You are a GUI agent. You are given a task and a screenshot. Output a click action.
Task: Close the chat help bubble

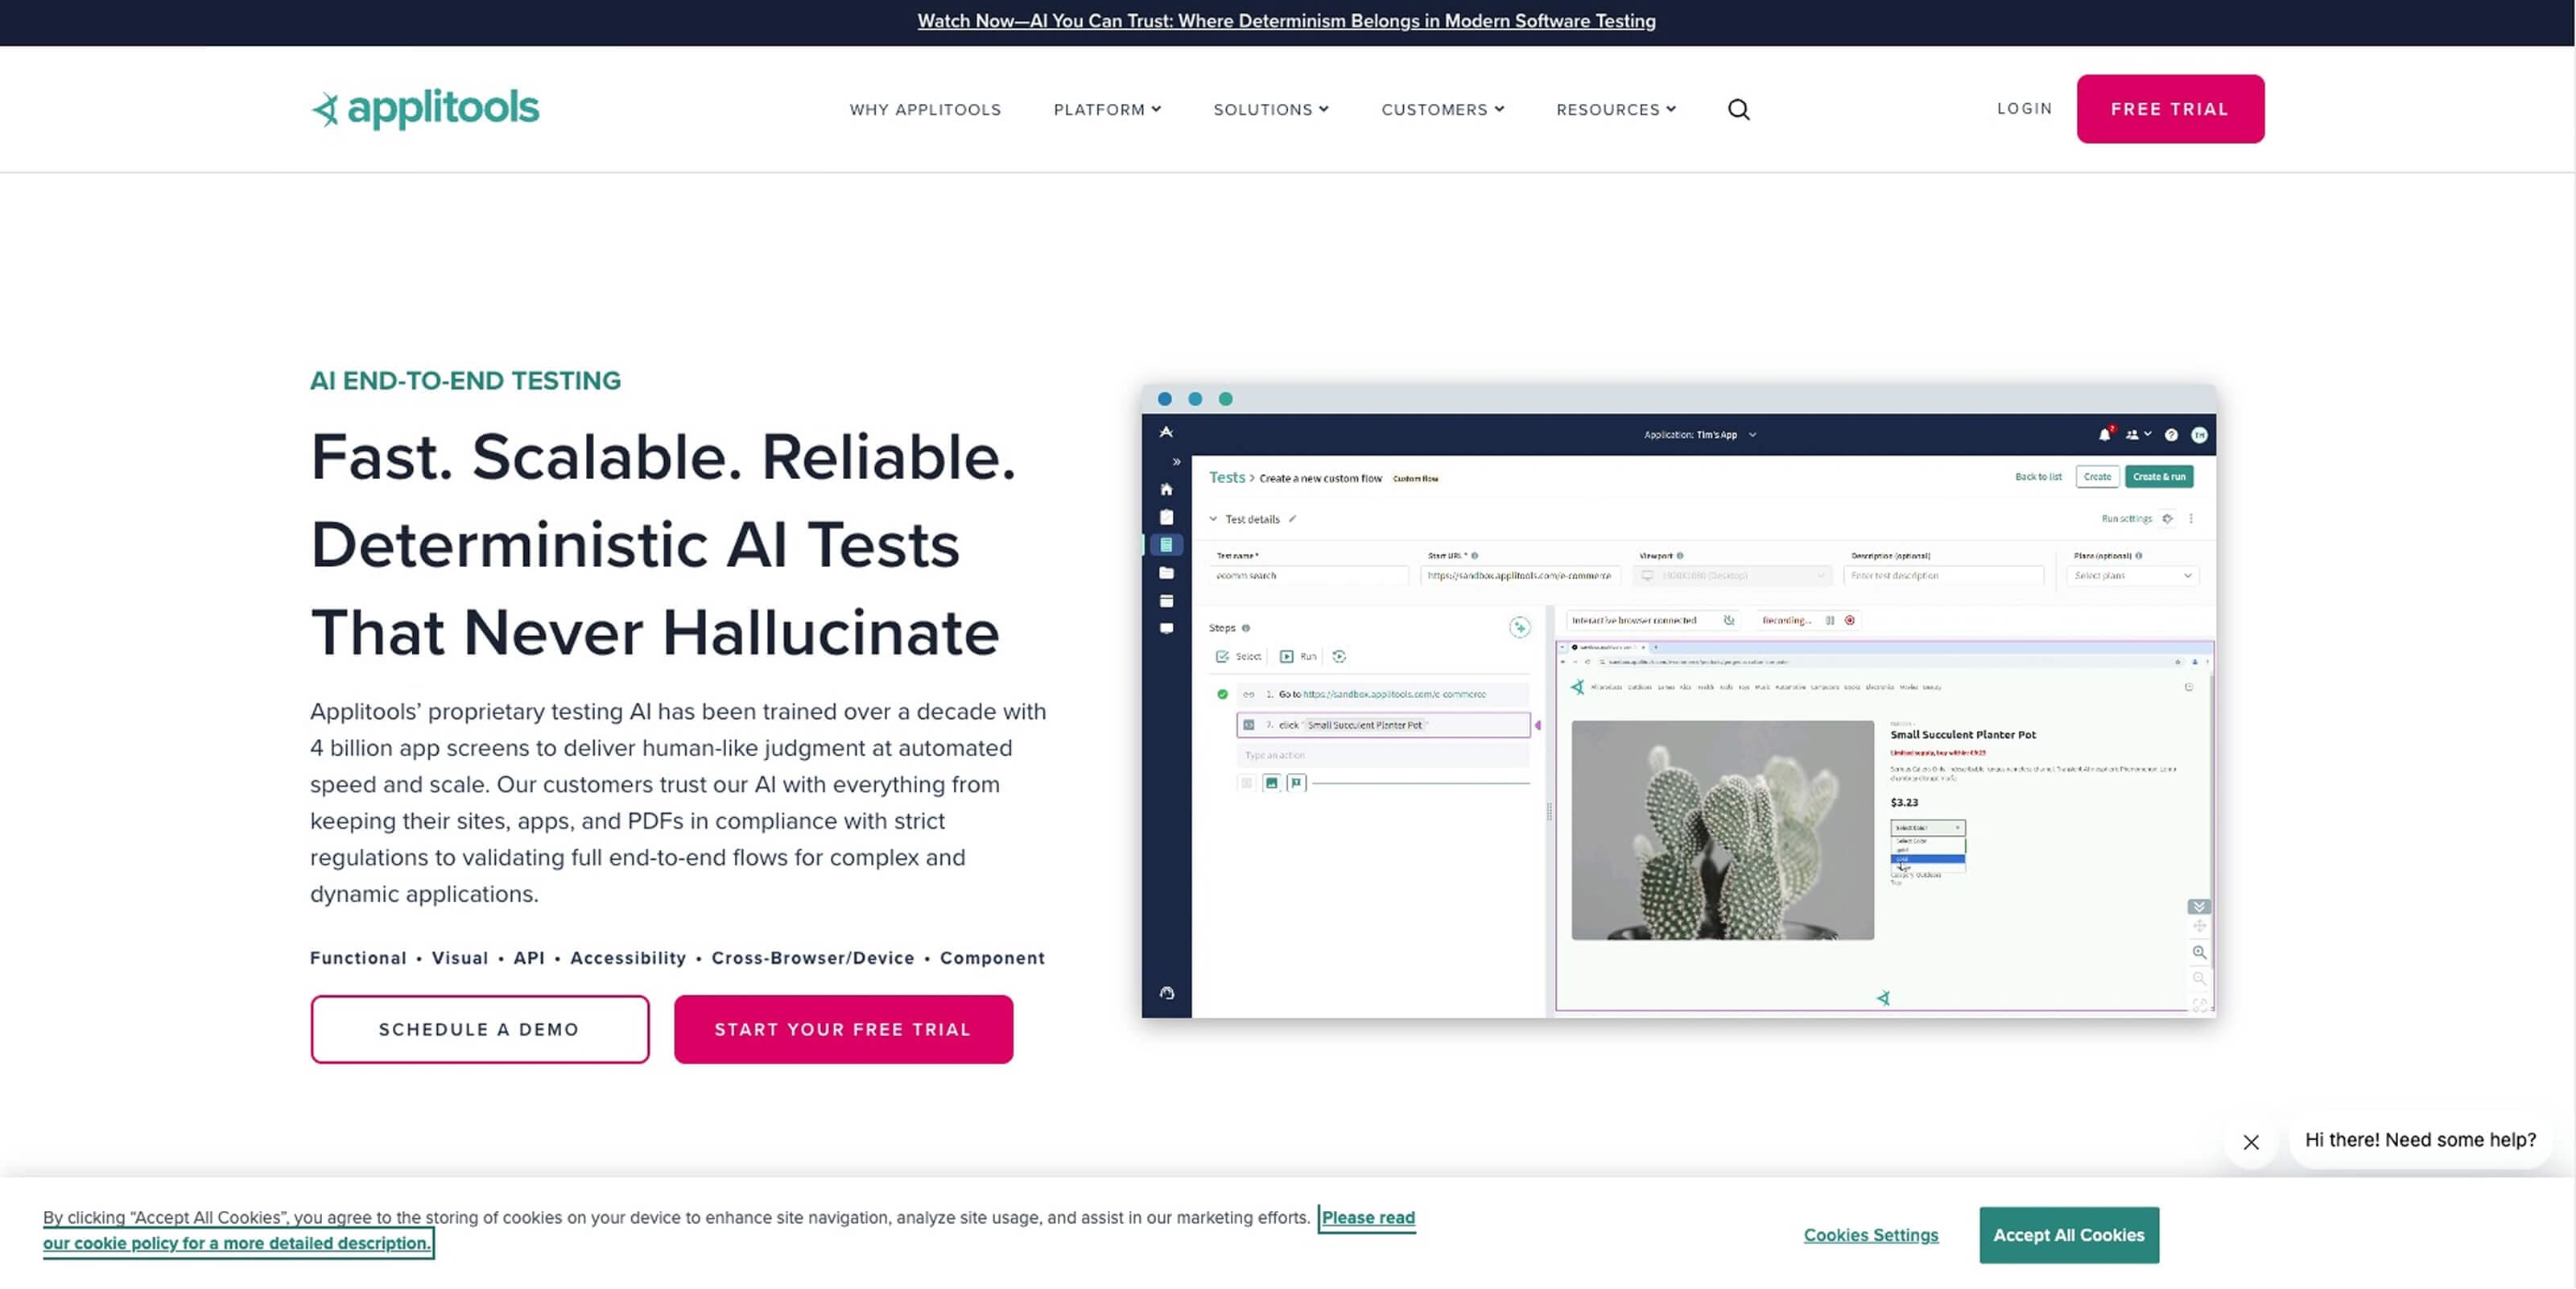[x=2251, y=1141]
